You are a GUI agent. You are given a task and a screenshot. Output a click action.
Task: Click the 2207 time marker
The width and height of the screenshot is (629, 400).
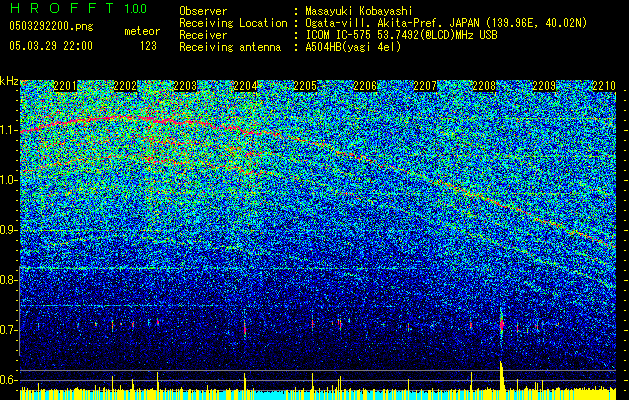pos(425,86)
